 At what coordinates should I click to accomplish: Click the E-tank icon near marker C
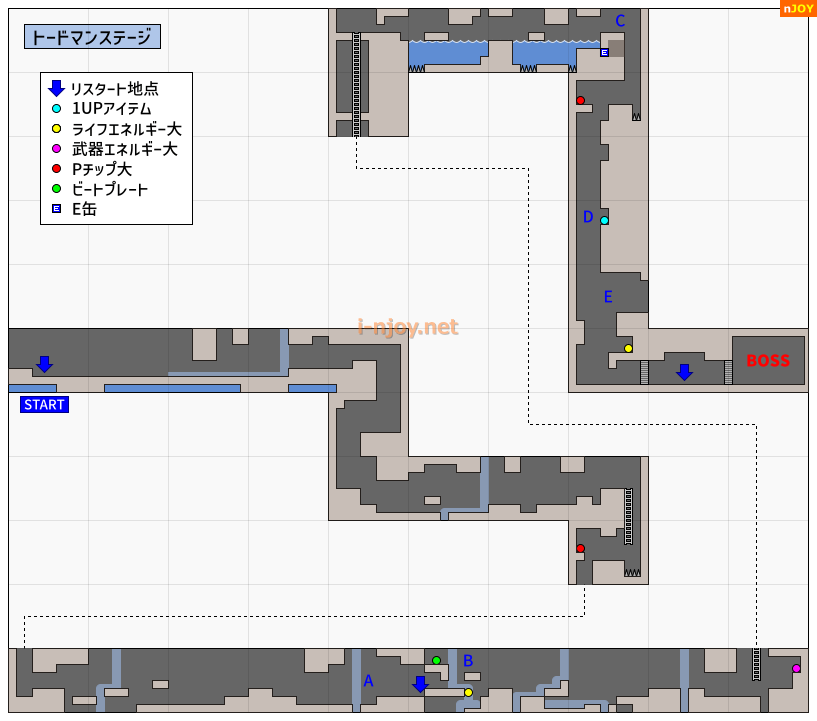pos(604,53)
